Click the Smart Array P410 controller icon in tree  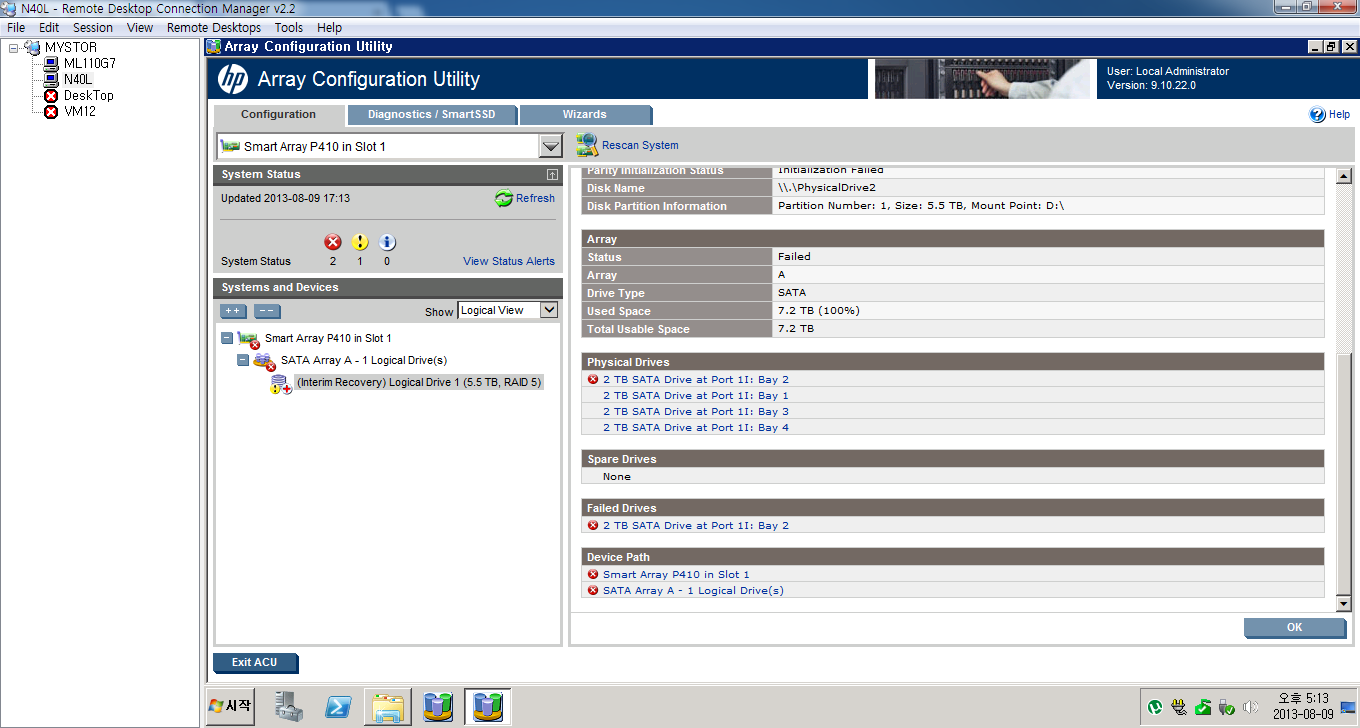click(249, 339)
